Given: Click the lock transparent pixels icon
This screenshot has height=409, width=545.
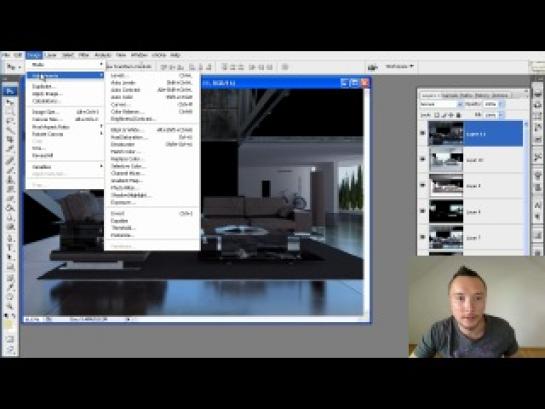Looking at the screenshot, I should (437, 115).
